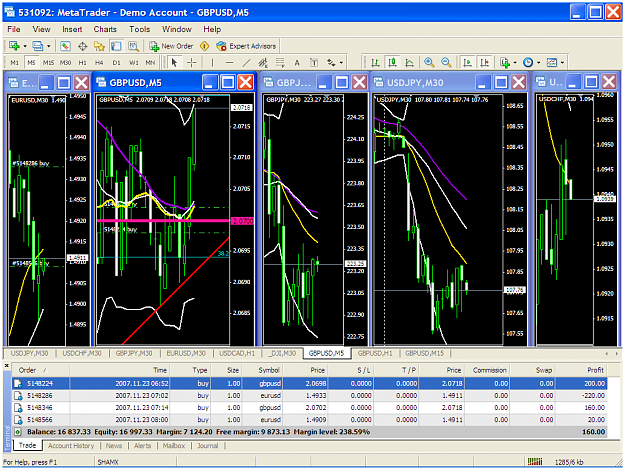
Task: Click the Expert Advisors button
Action: [x=246, y=46]
